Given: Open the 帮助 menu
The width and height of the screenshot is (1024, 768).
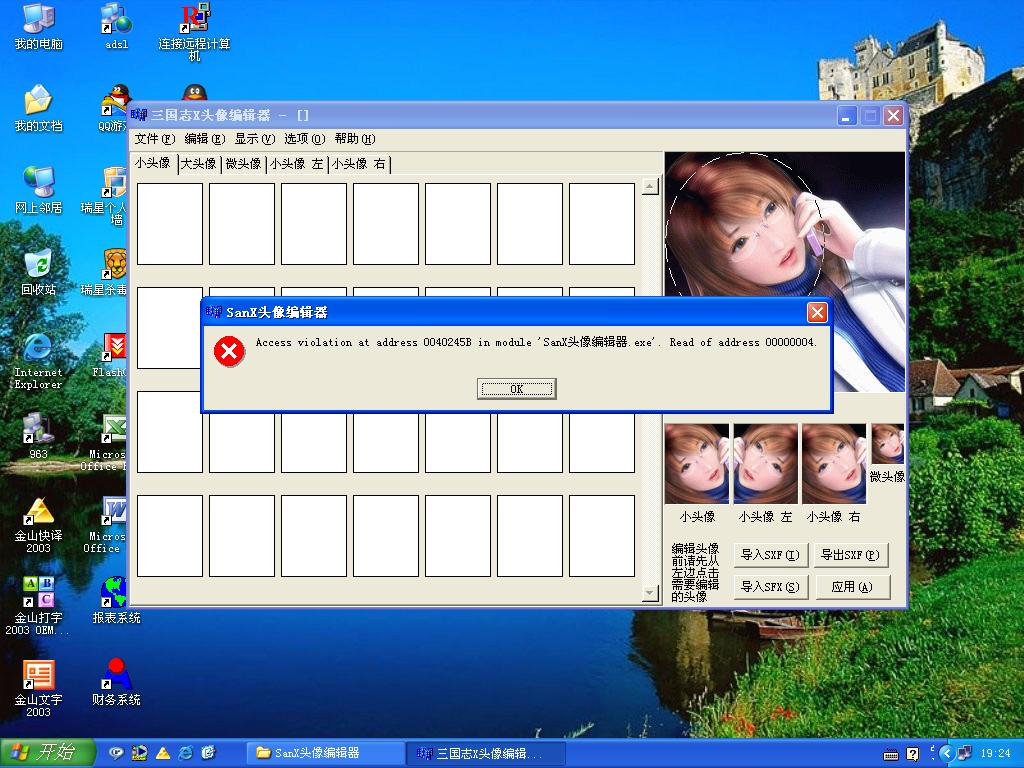Looking at the screenshot, I should 354,139.
